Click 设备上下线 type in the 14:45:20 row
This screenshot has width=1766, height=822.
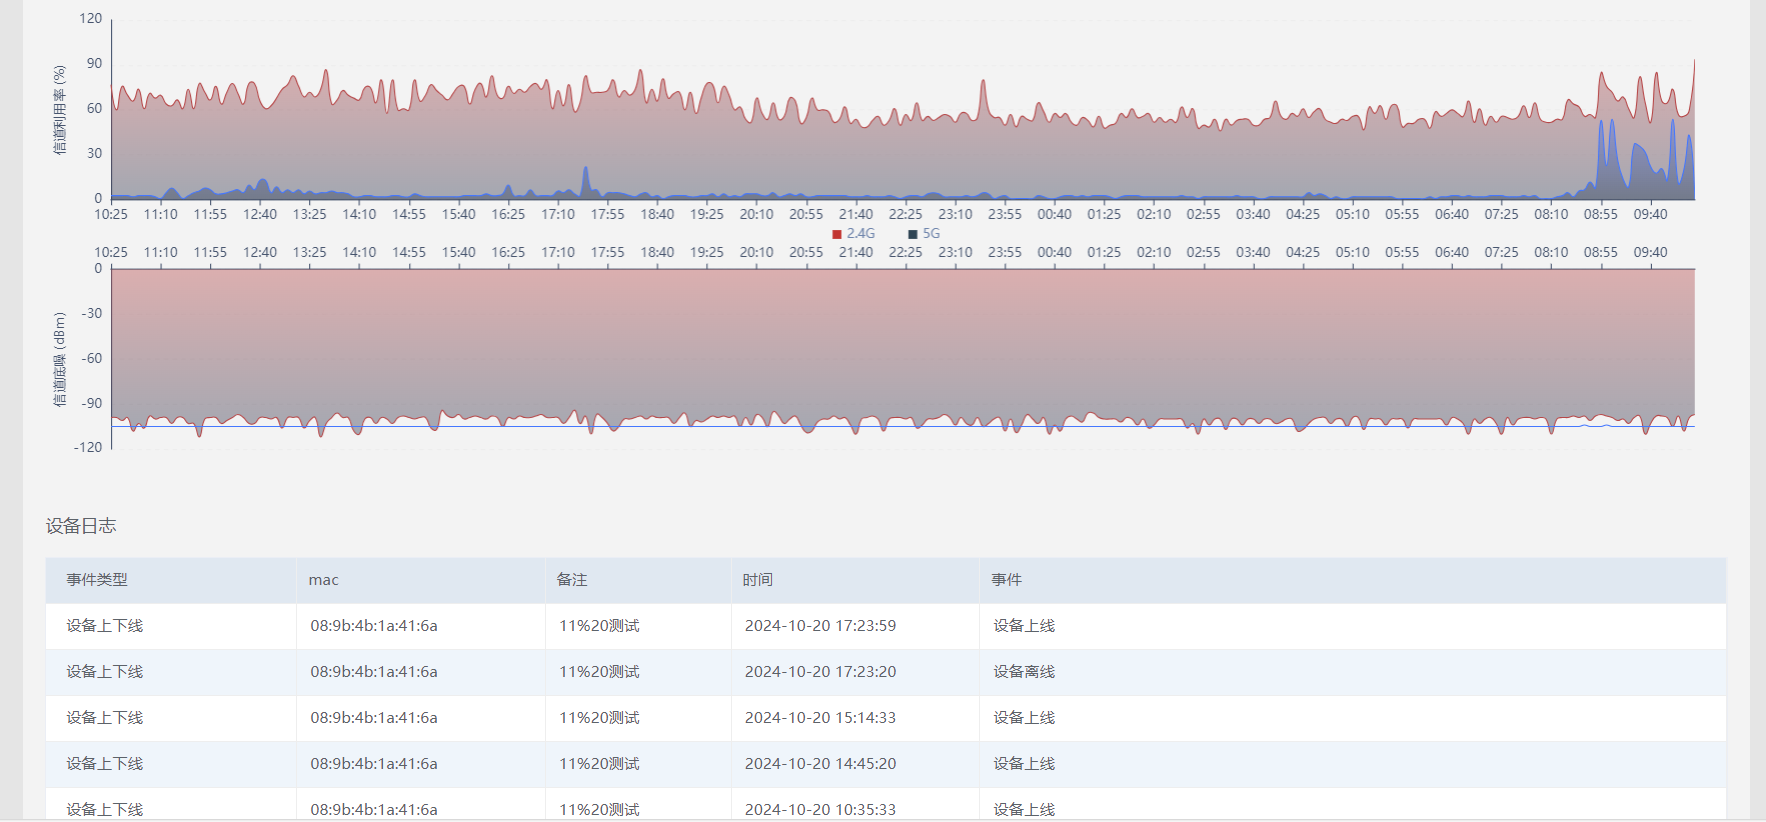(105, 764)
